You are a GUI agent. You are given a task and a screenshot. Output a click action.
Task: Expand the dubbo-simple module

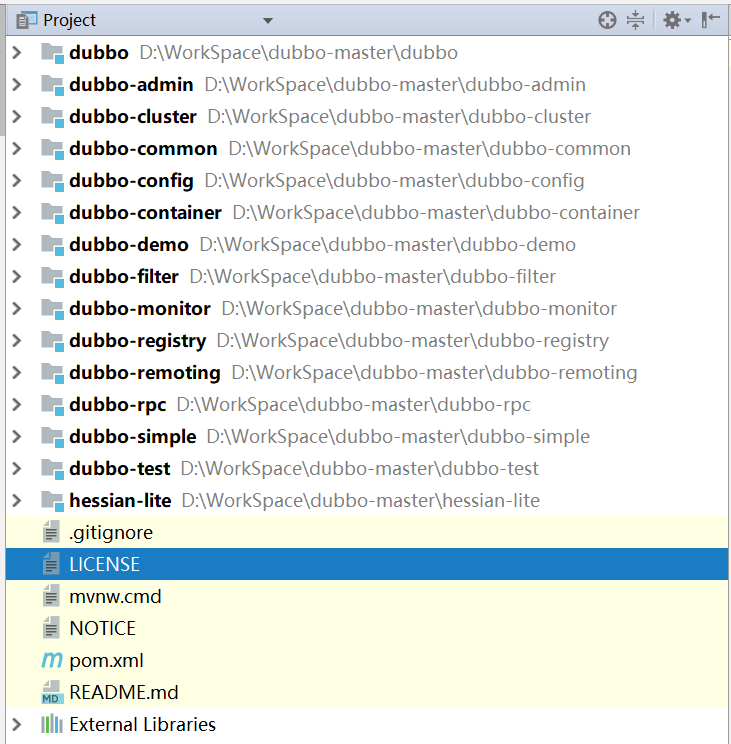point(17,436)
